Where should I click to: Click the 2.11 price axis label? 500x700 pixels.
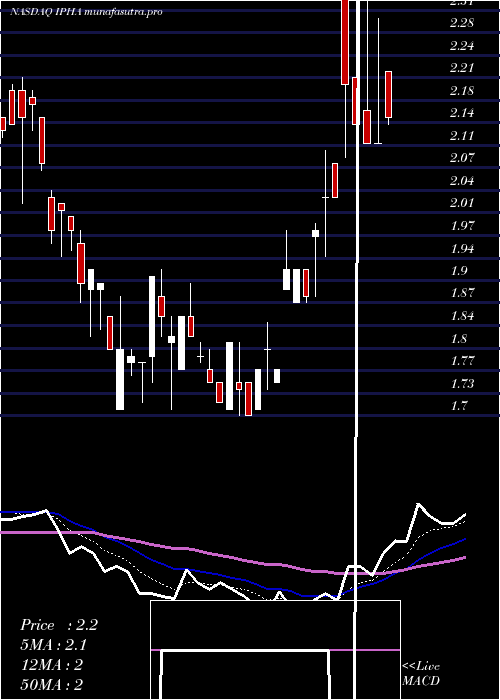(462, 135)
